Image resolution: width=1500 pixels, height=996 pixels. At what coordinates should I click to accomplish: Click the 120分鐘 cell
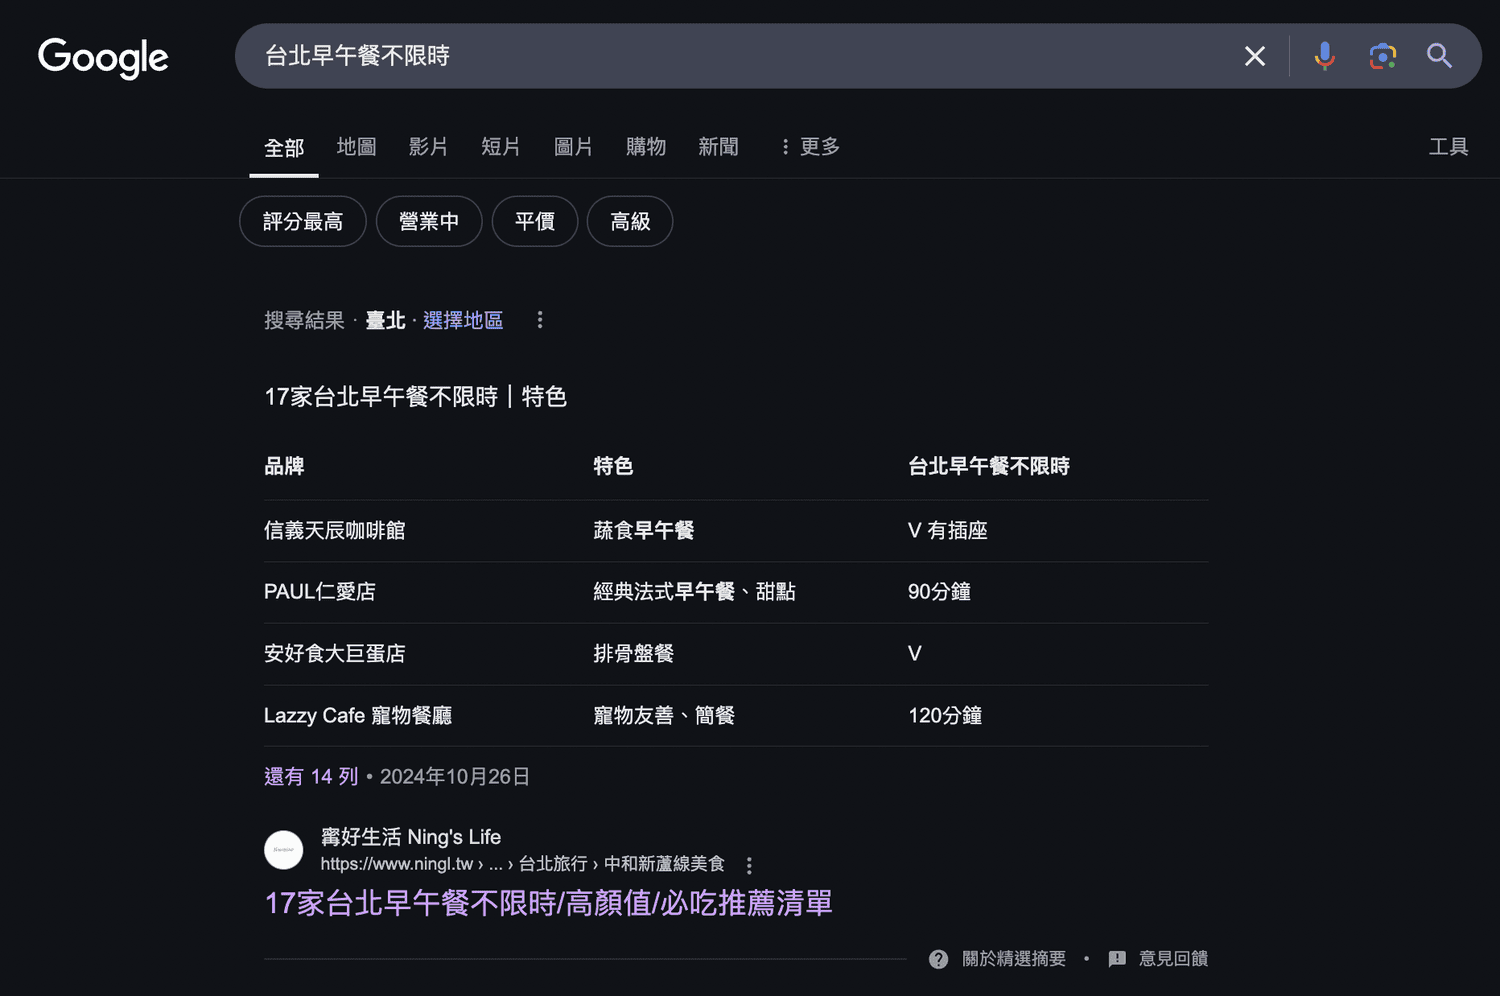[945, 716]
